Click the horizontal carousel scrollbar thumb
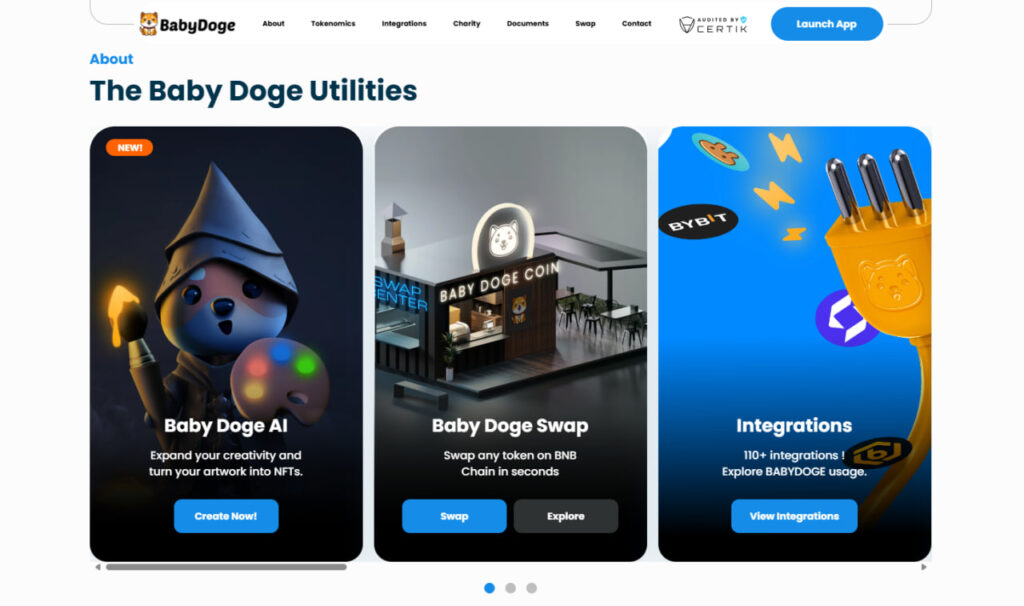Image resolution: width=1024 pixels, height=606 pixels. tap(226, 567)
